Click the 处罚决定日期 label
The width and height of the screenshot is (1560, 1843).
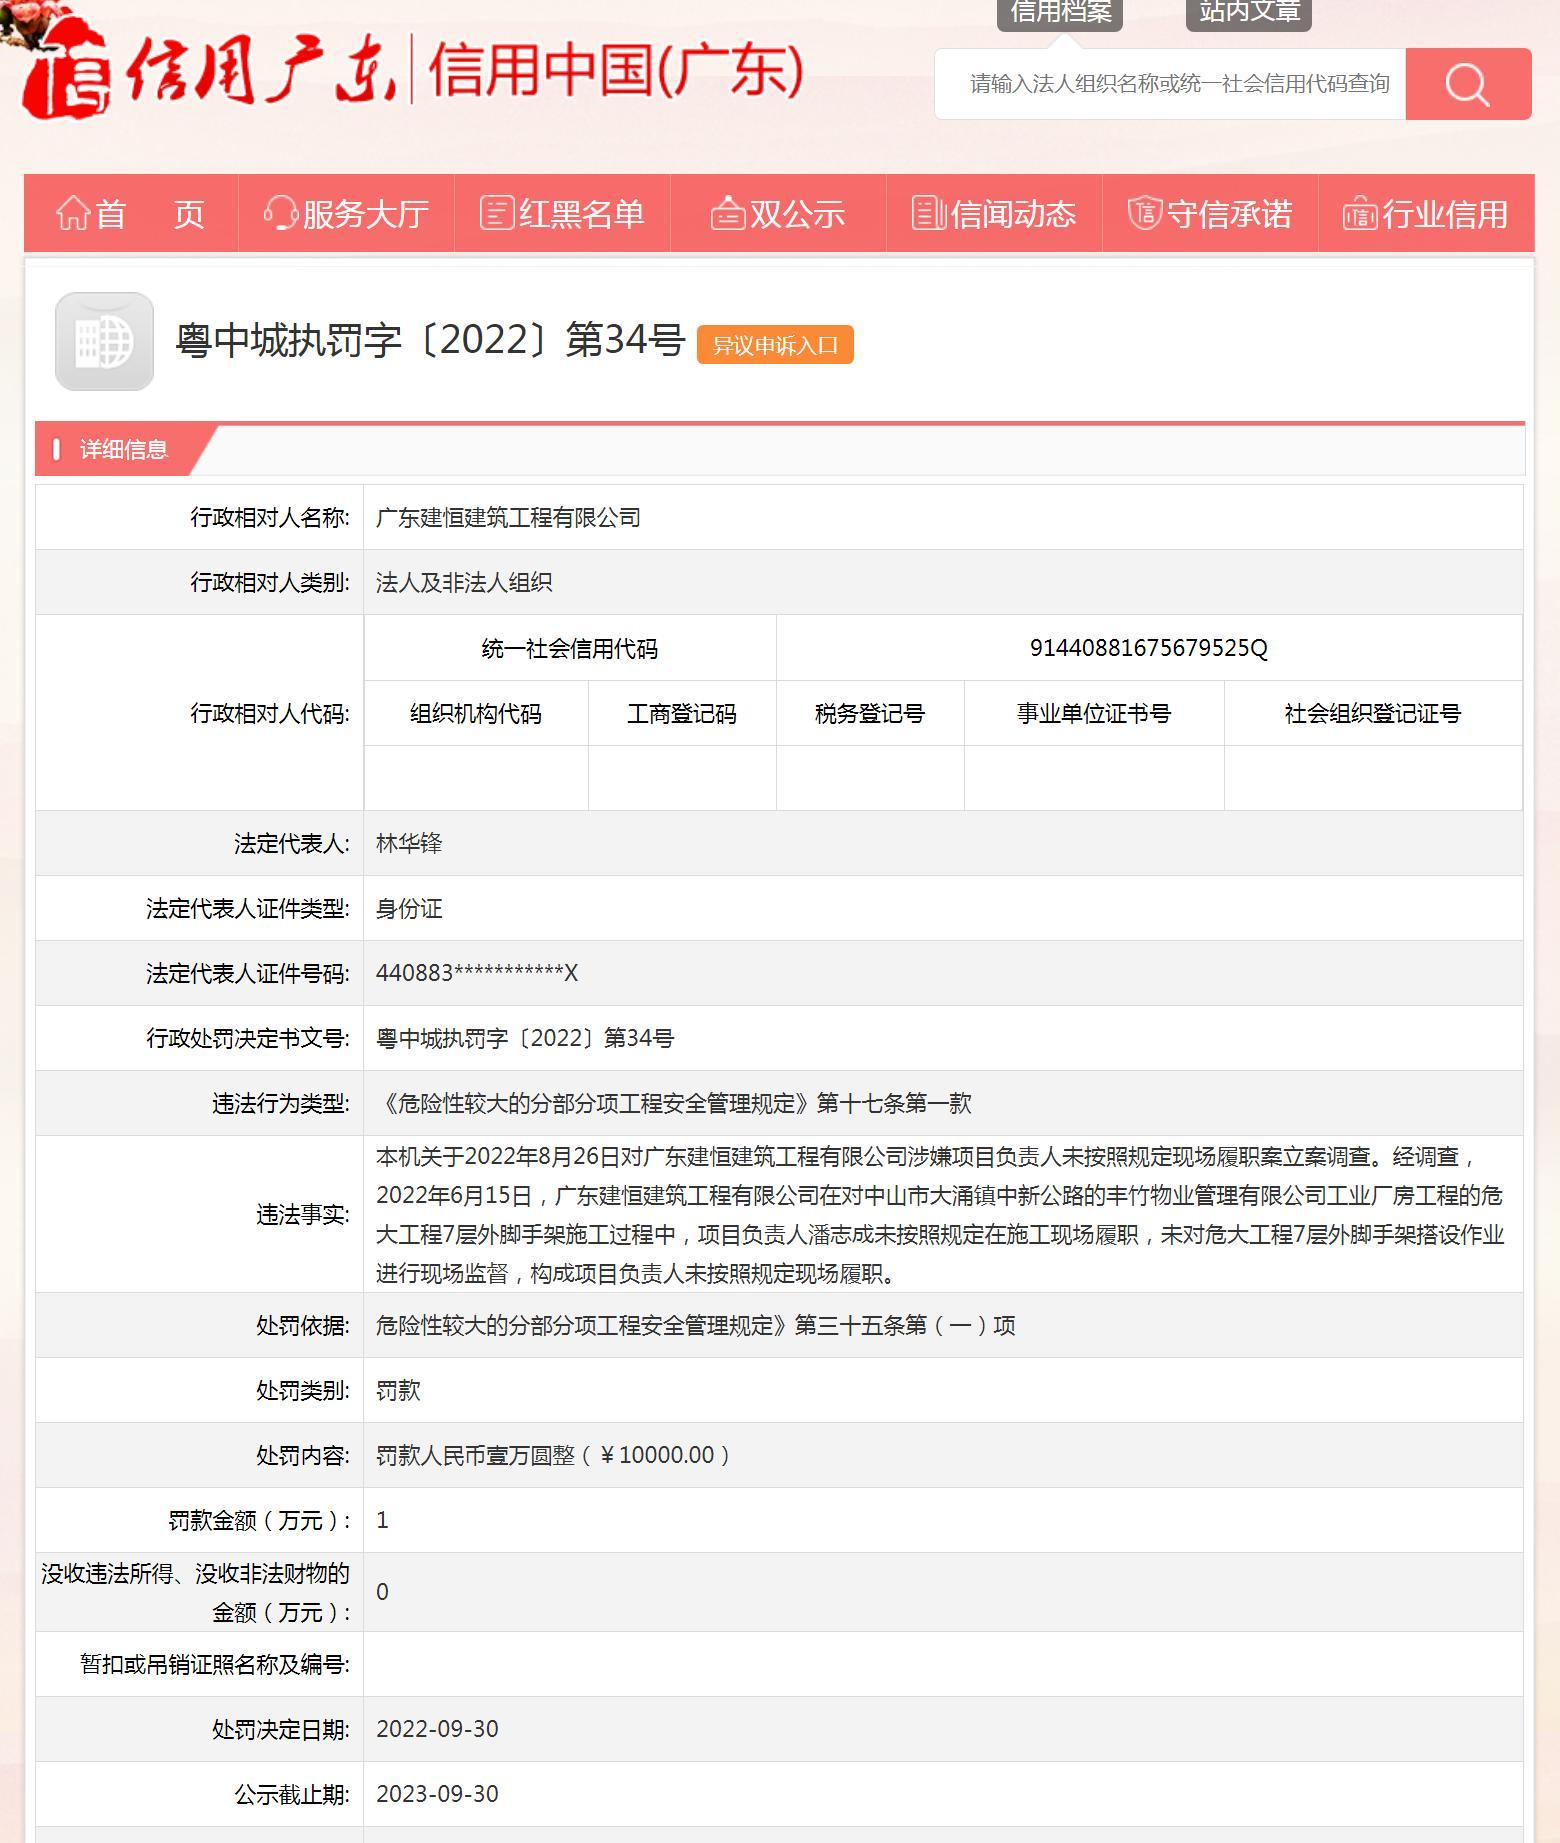[281, 1730]
